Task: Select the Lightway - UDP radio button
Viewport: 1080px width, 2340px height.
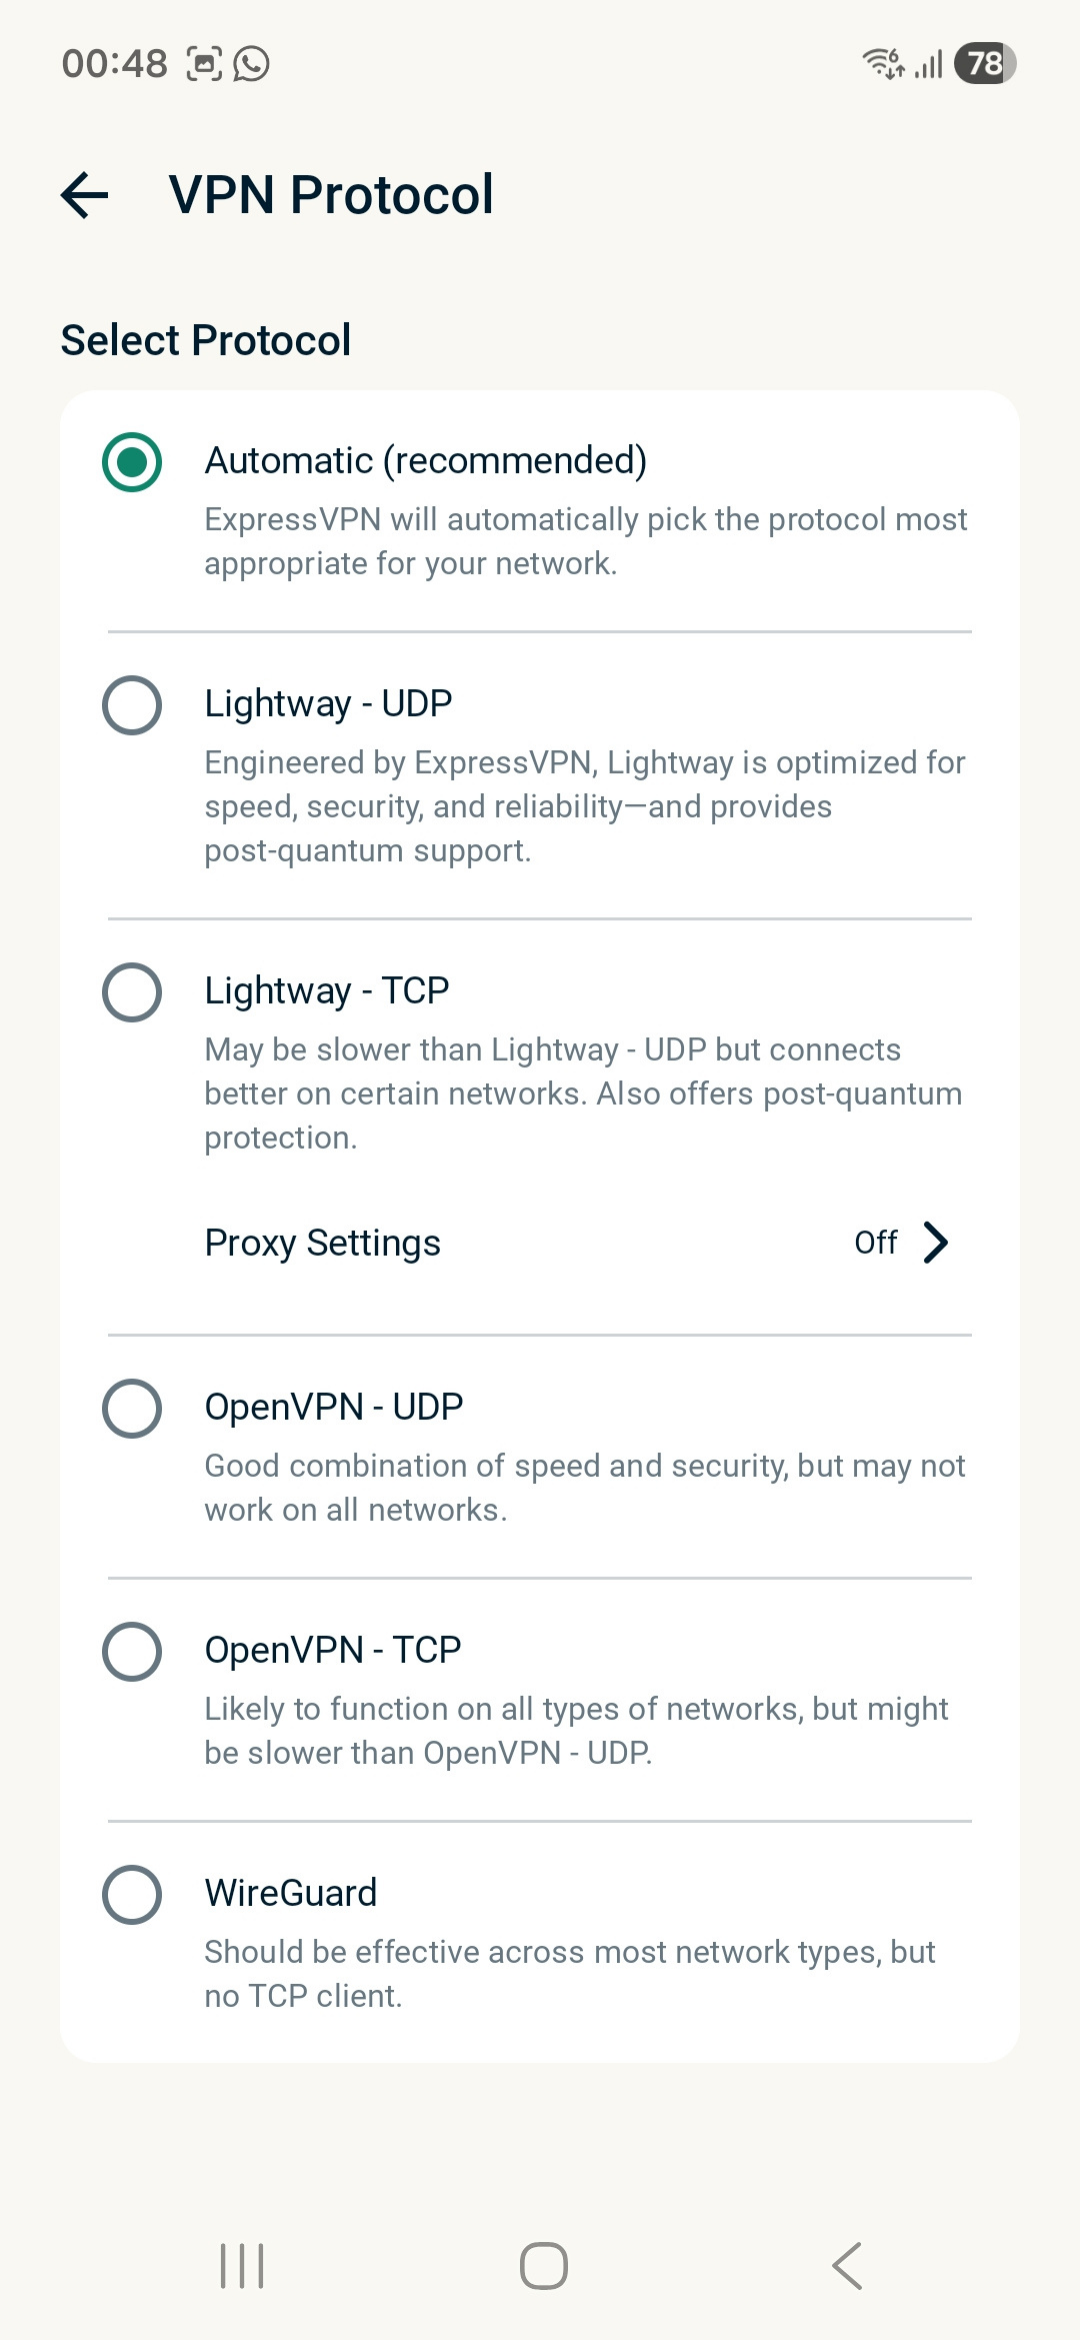Action: pos(132,705)
